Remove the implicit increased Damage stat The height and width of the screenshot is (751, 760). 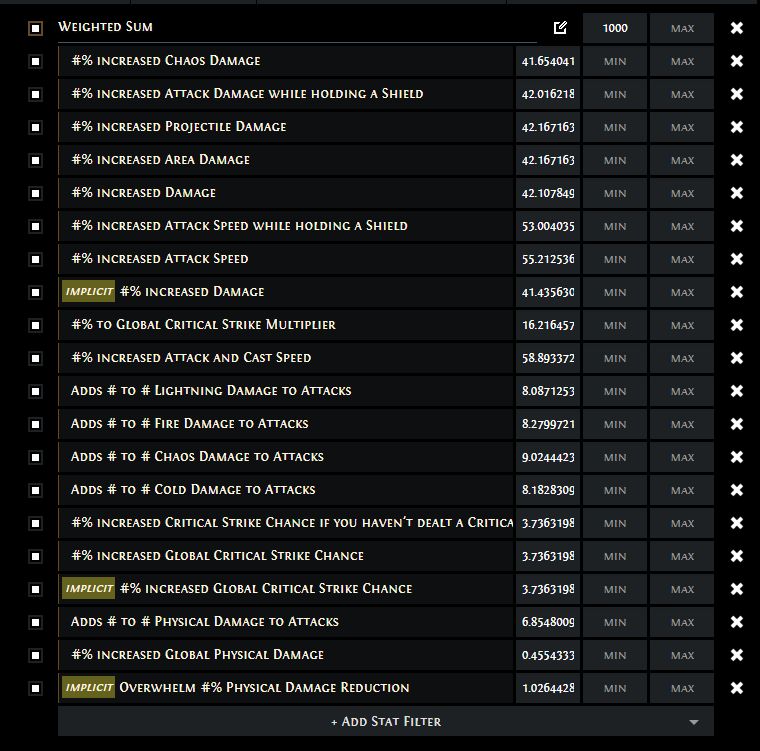[x=737, y=292]
